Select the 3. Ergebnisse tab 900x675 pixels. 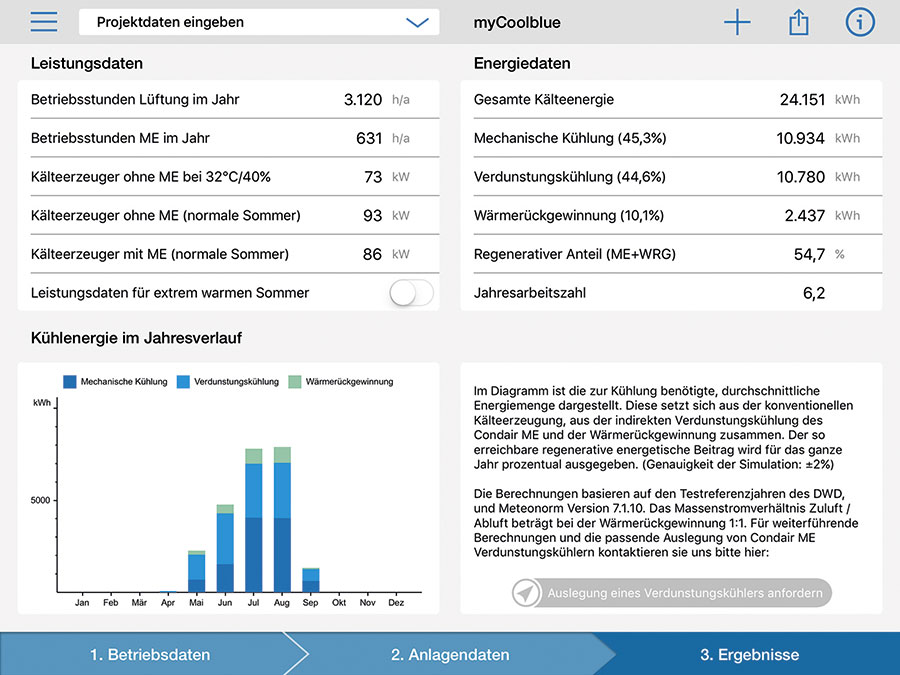click(749, 654)
